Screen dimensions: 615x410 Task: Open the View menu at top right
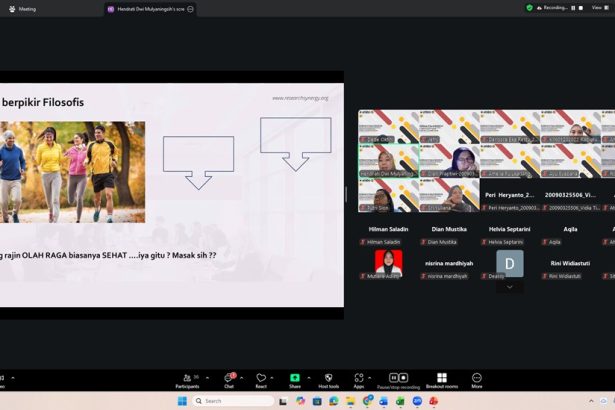597,7
